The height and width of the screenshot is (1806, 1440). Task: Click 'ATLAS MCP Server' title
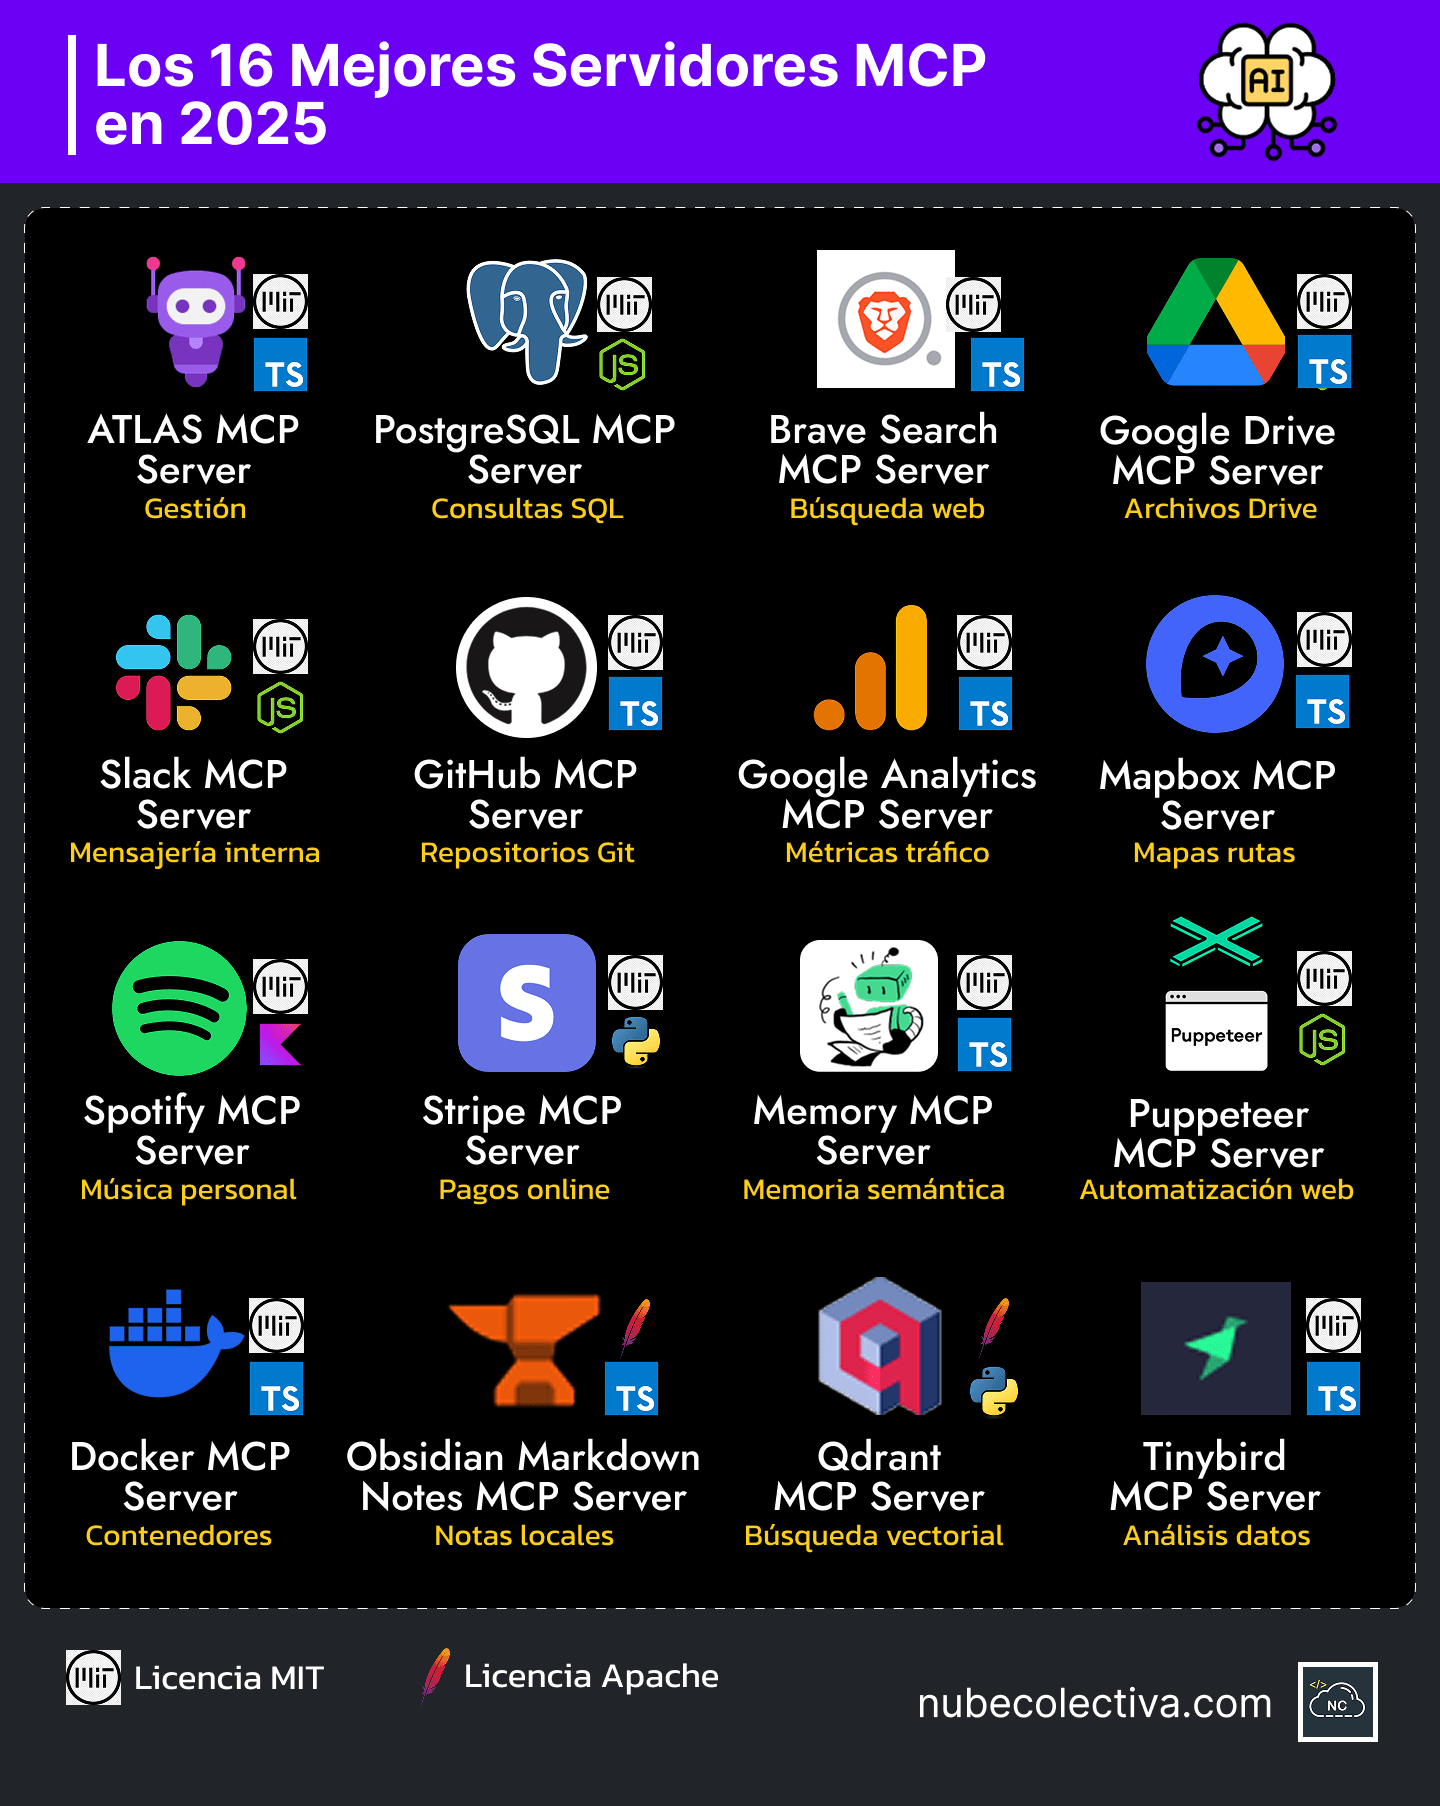194,449
